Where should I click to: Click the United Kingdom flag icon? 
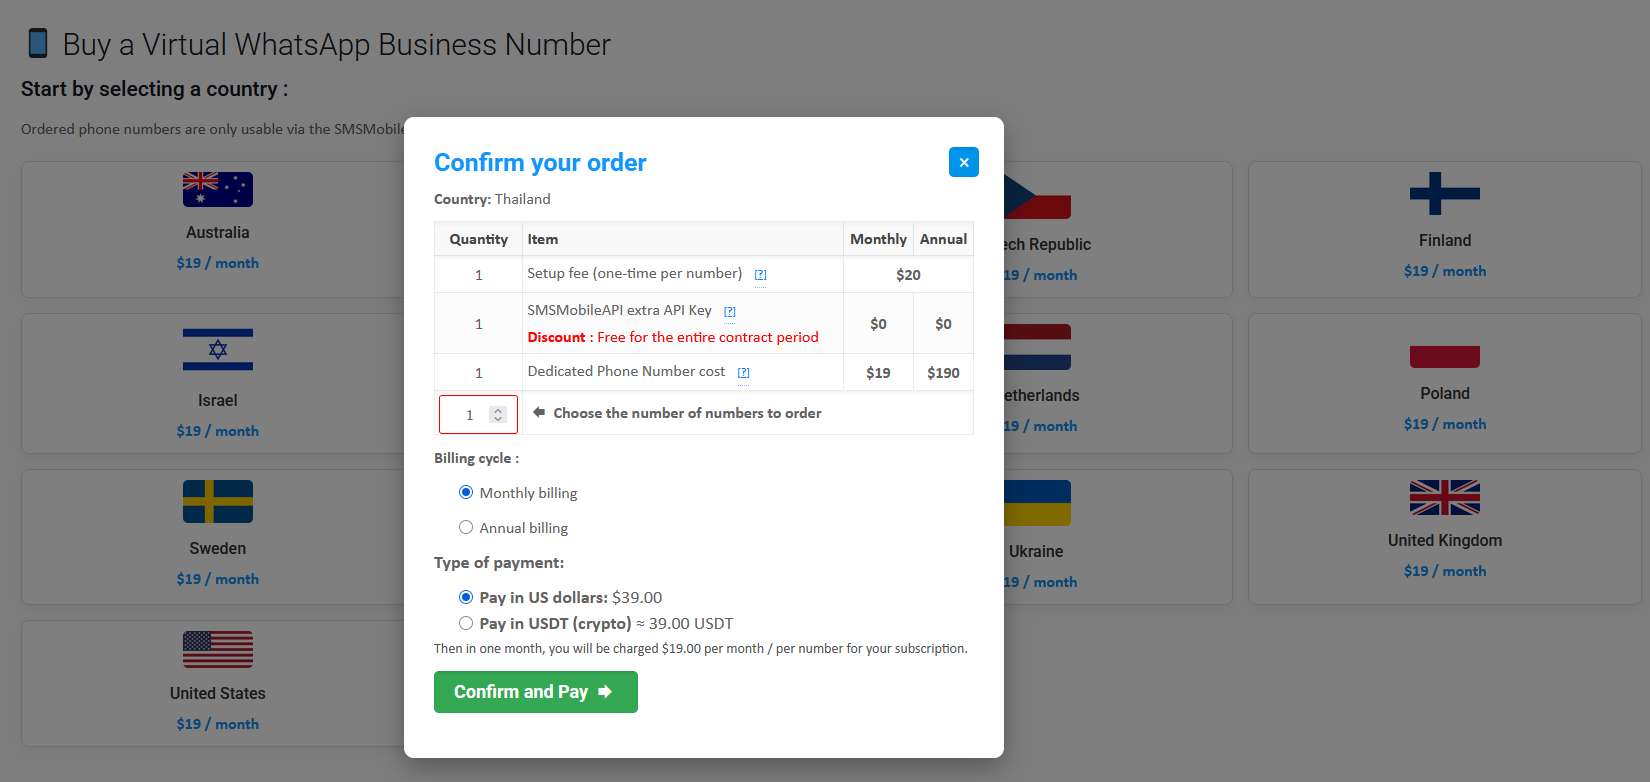click(x=1445, y=497)
